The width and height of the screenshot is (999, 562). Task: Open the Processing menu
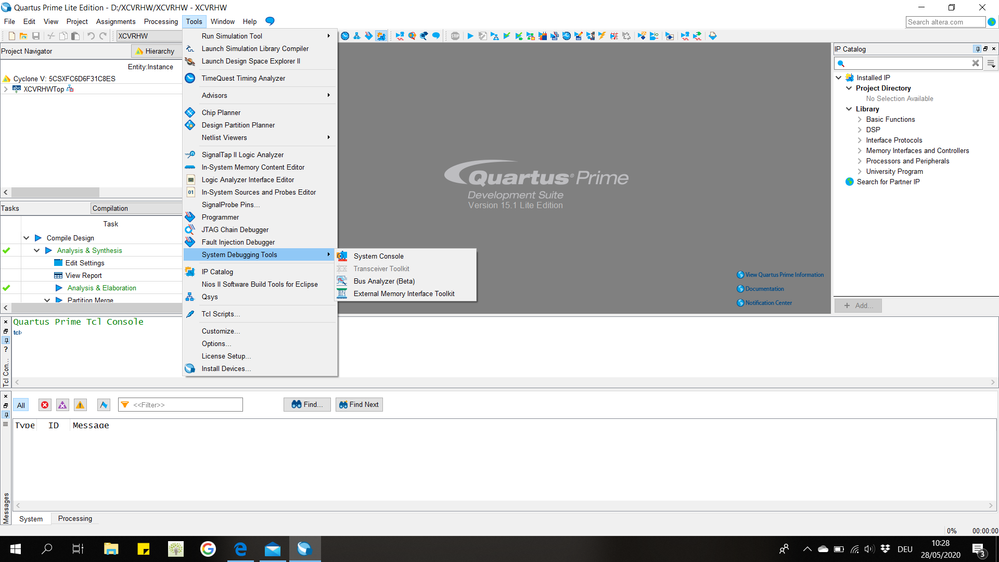pos(161,22)
